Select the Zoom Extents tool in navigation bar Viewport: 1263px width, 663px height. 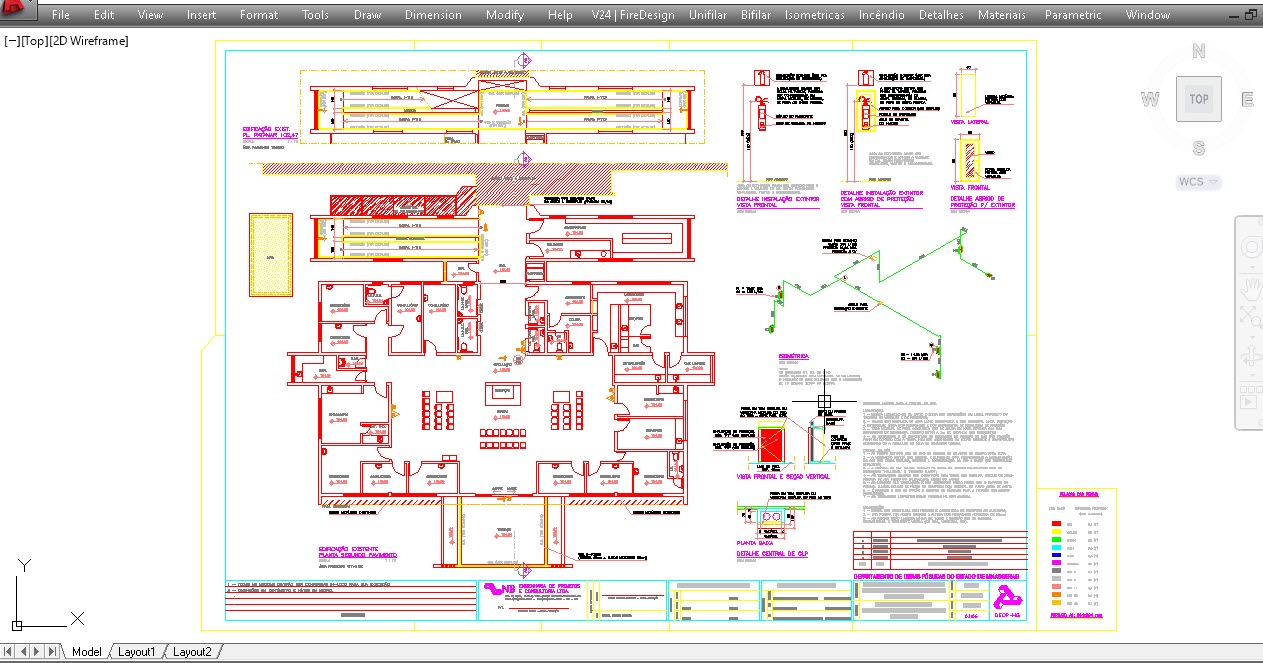tap(1250, 318)
